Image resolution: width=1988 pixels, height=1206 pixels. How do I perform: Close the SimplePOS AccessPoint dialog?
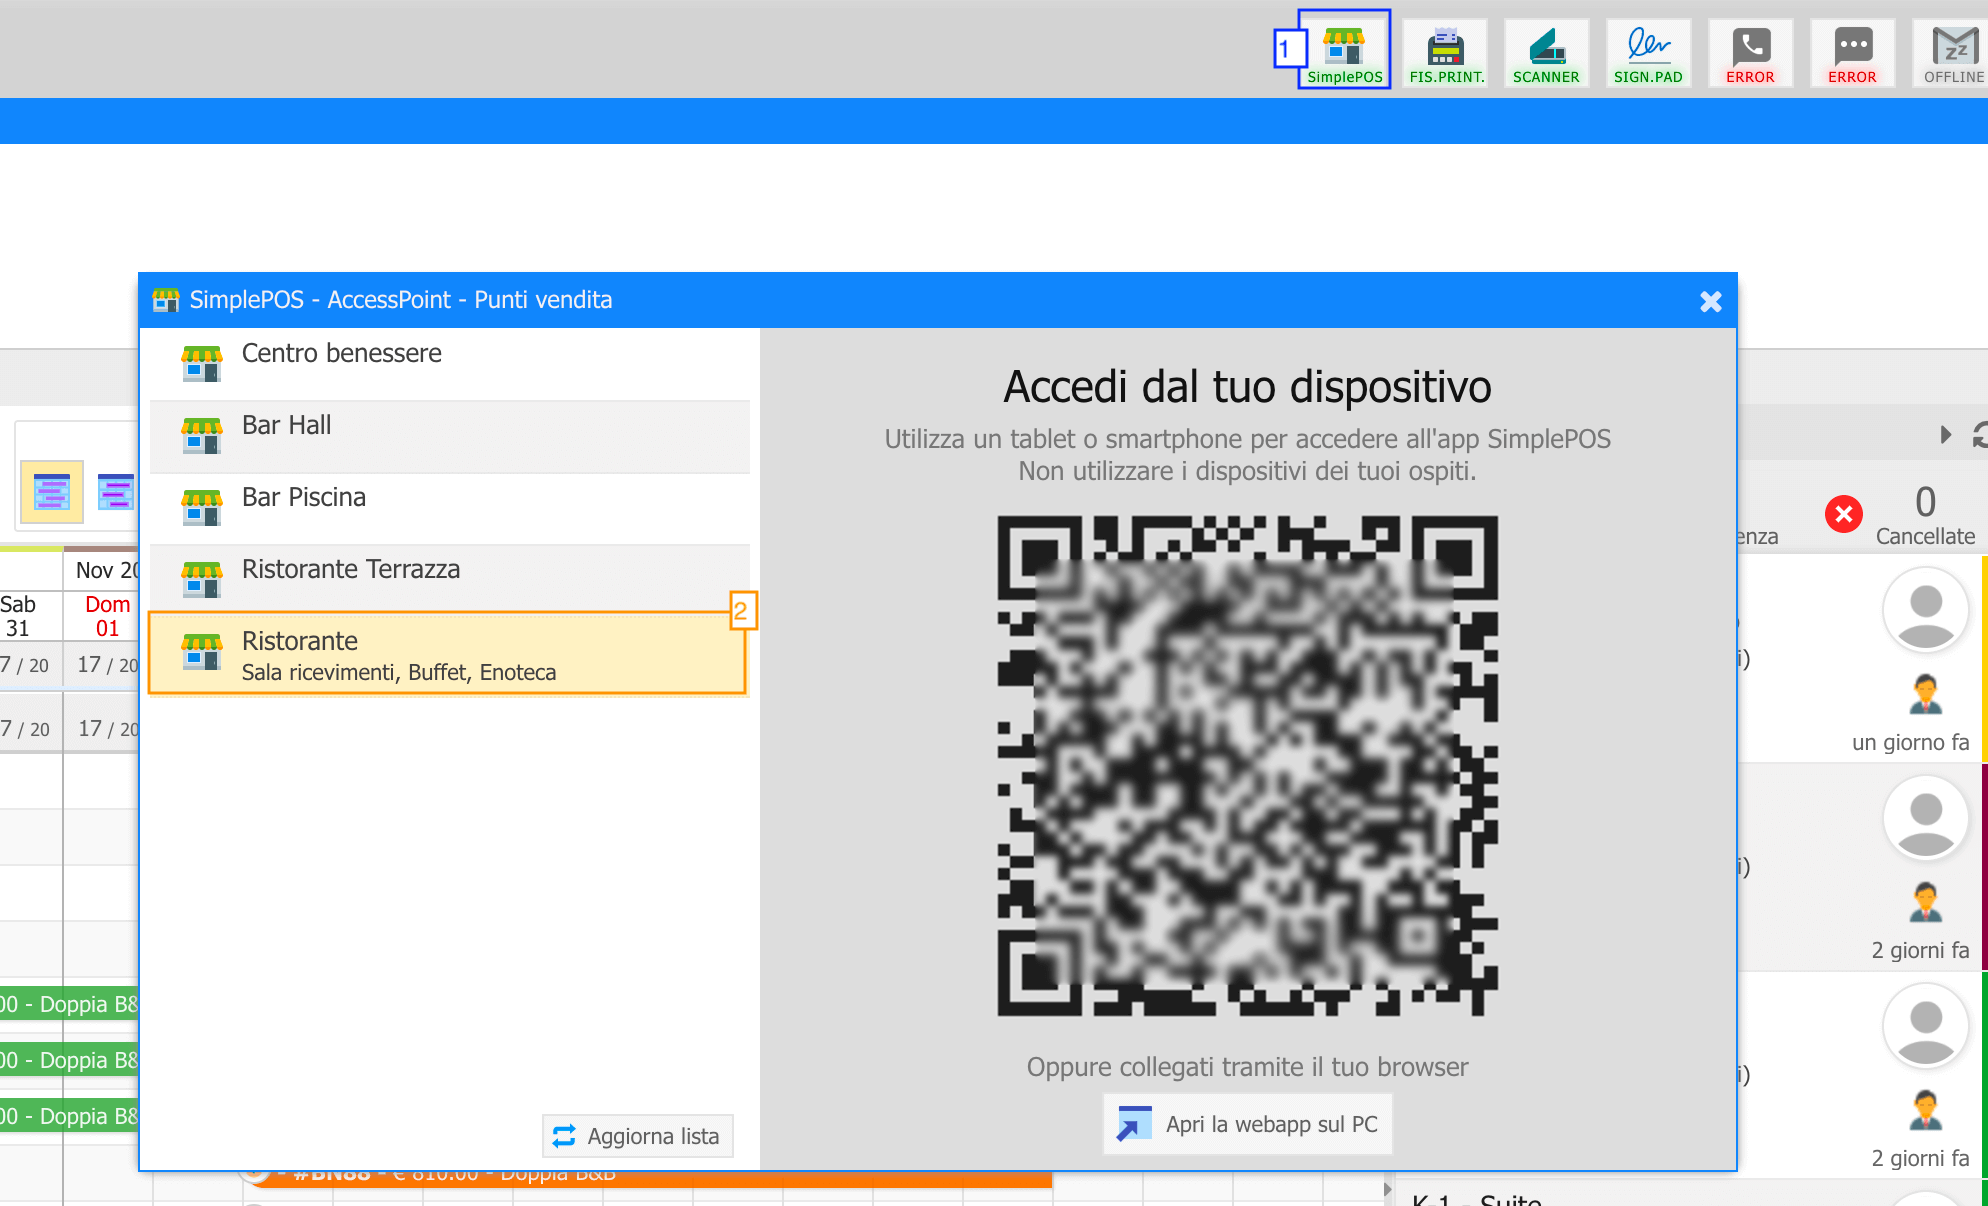click(x=1710, y=301)
